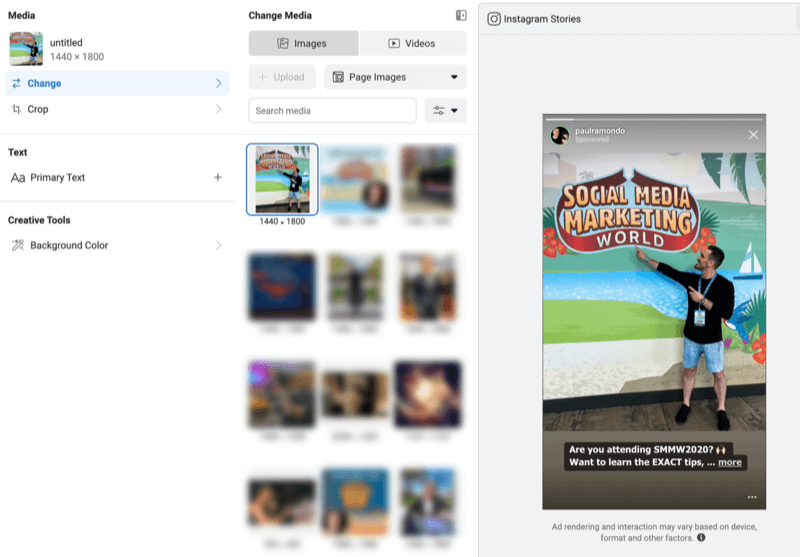
Task: Click the panel collapse icon beside Change Media
Action: 461,15
